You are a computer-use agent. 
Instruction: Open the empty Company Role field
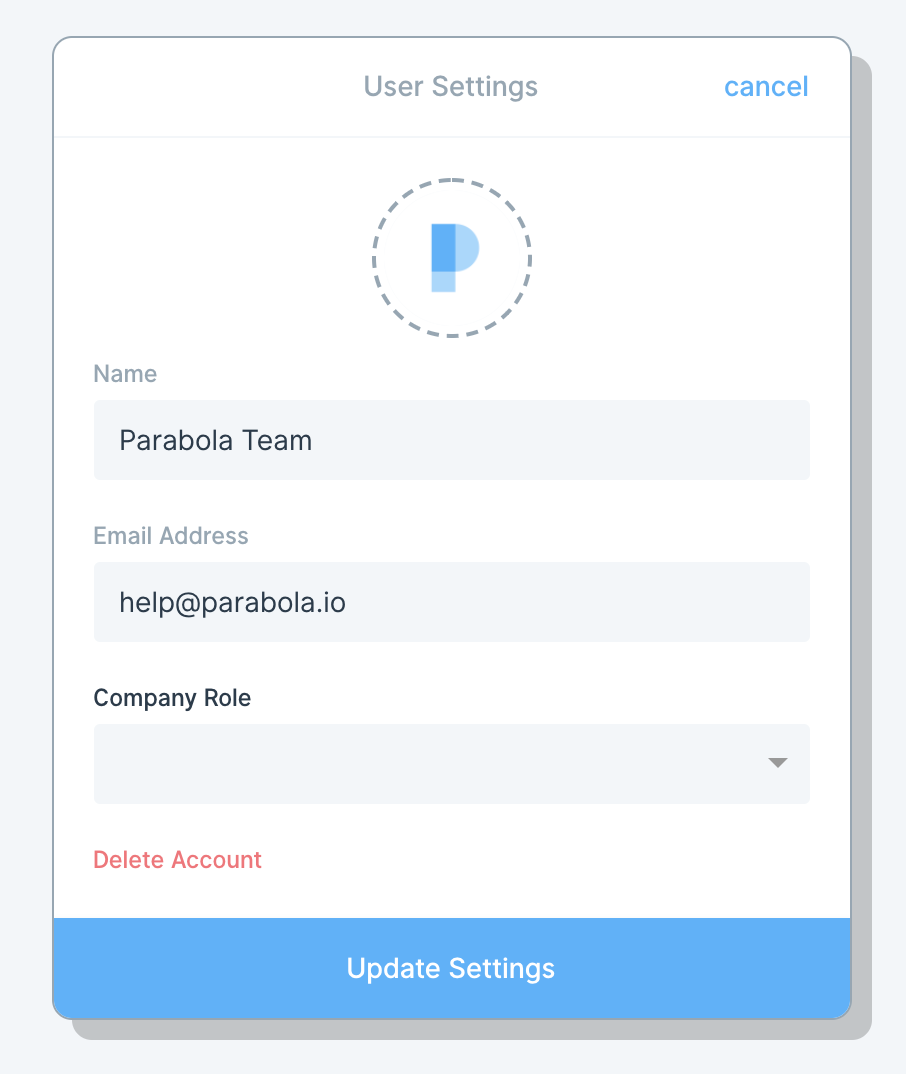click(452, 764)
